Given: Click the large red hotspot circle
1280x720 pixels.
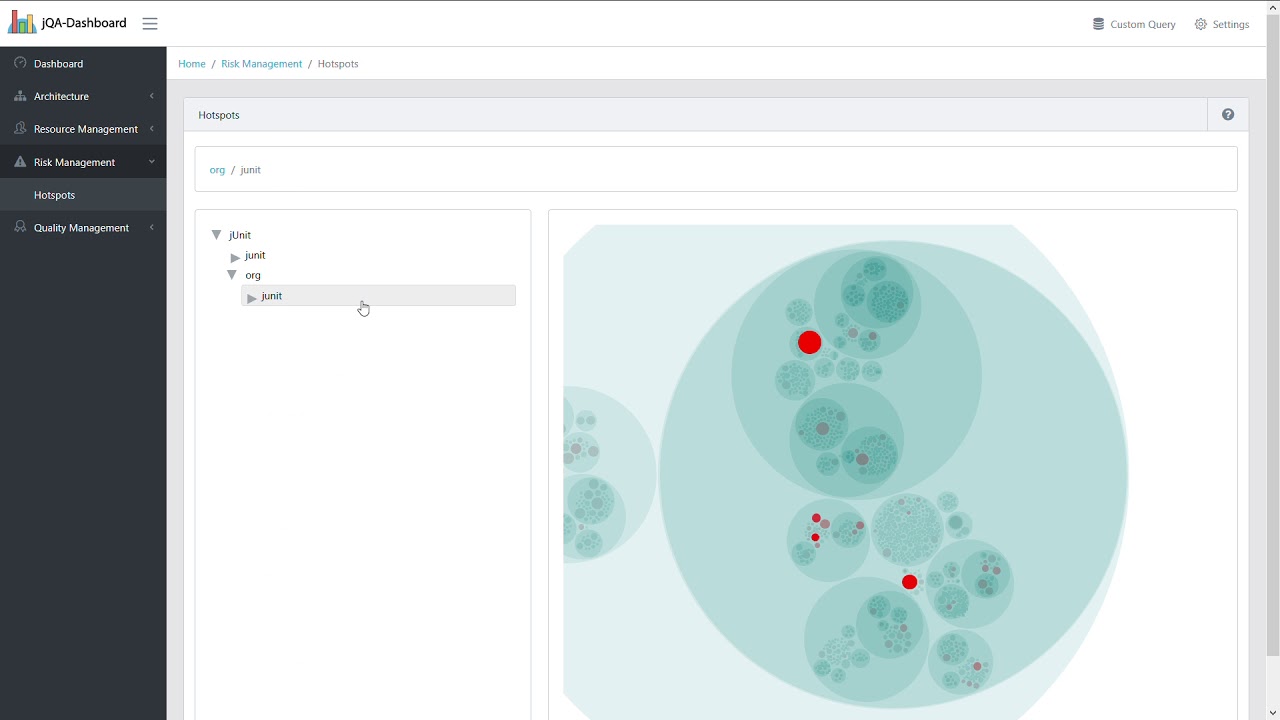Looking at the screenshot, I should (x=810, y=343).
